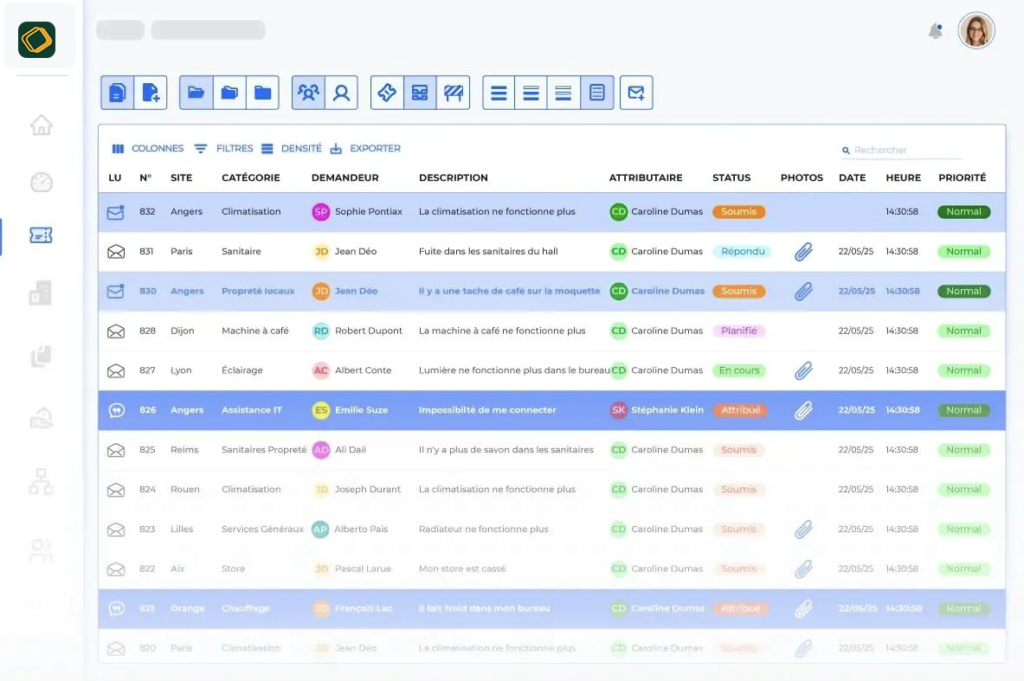
Task: Select the open folder filter icon
Action: [196, 93]
